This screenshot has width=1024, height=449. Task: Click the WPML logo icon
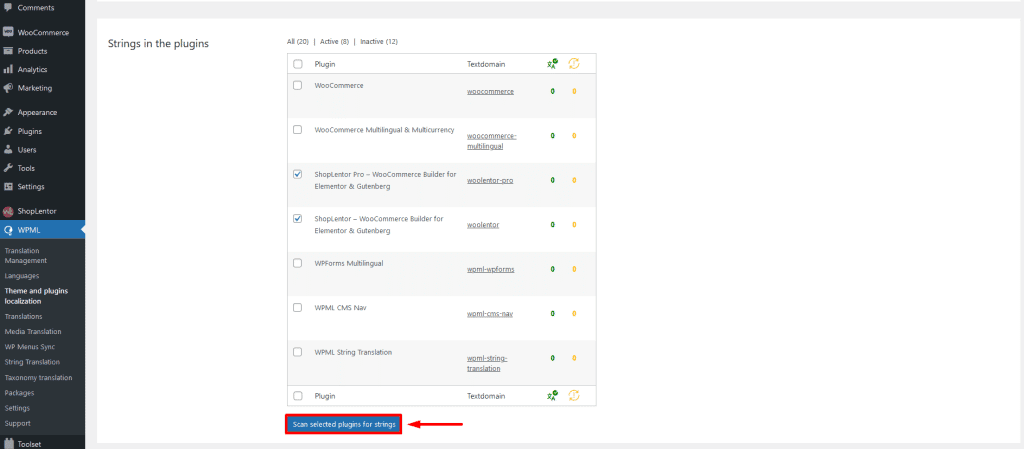8,230
